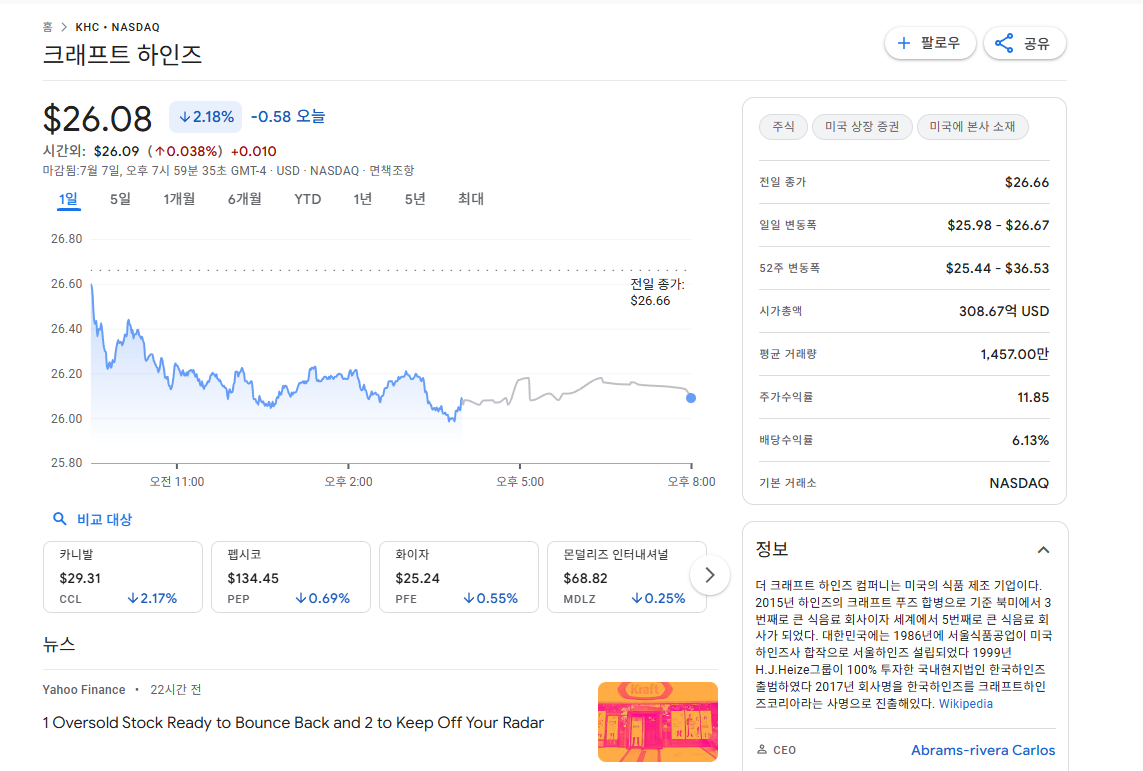Switch to the 1개월 chart tab
The image size is (1143, 771).
[x=179, y=199]
